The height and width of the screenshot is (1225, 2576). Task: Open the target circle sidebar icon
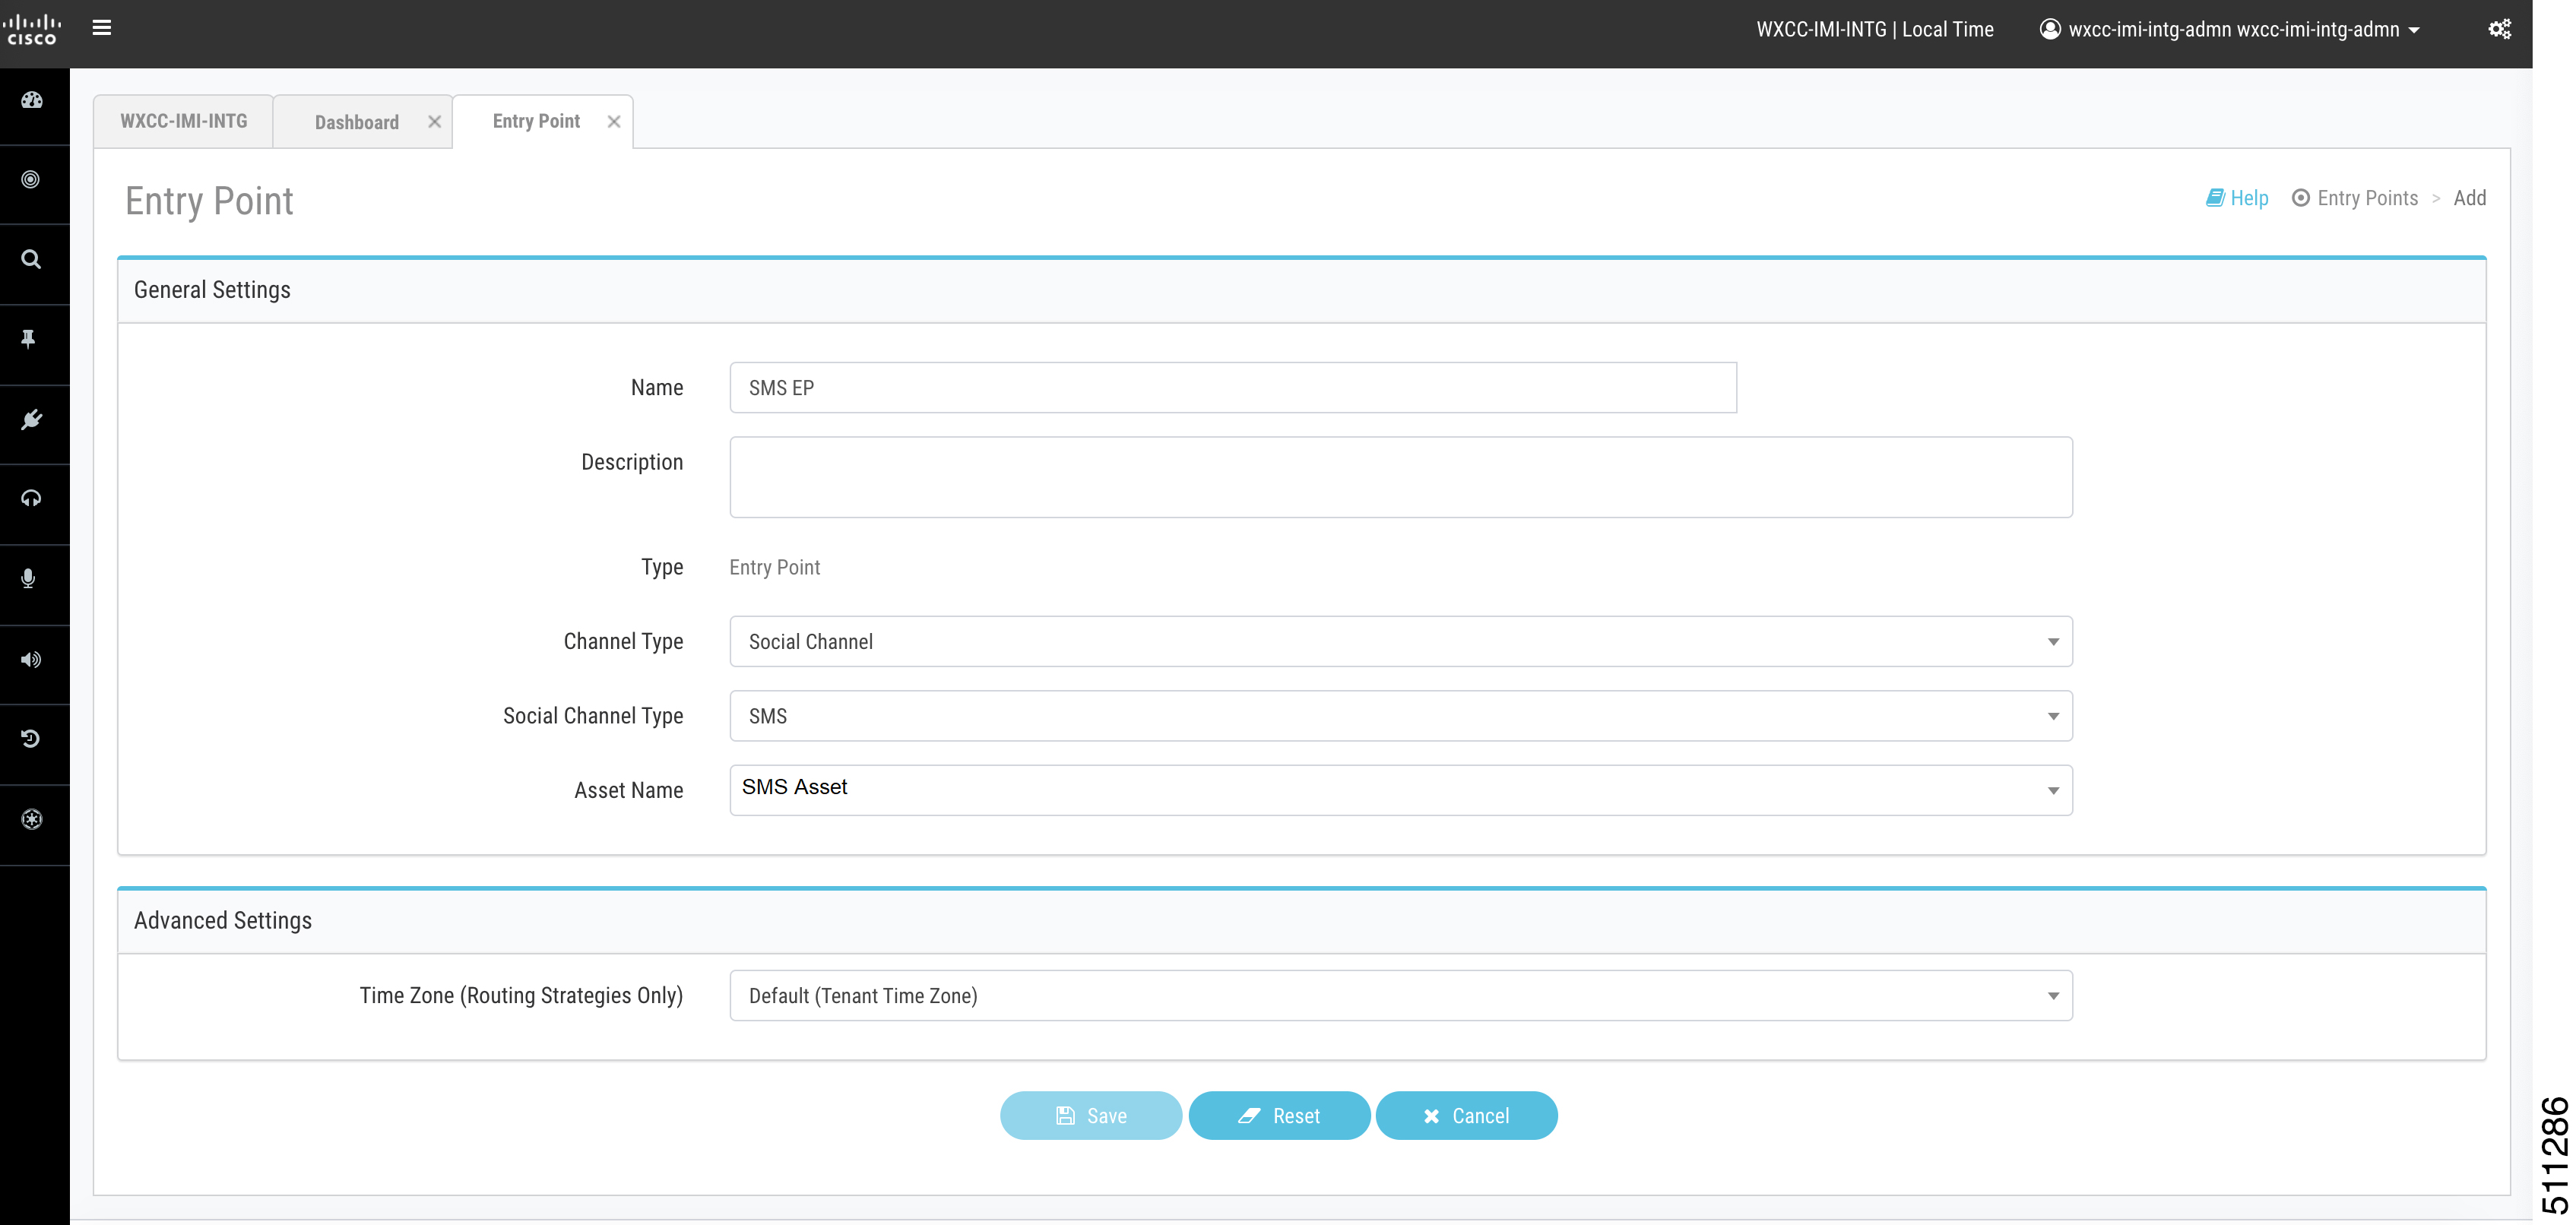click(31, 180)
